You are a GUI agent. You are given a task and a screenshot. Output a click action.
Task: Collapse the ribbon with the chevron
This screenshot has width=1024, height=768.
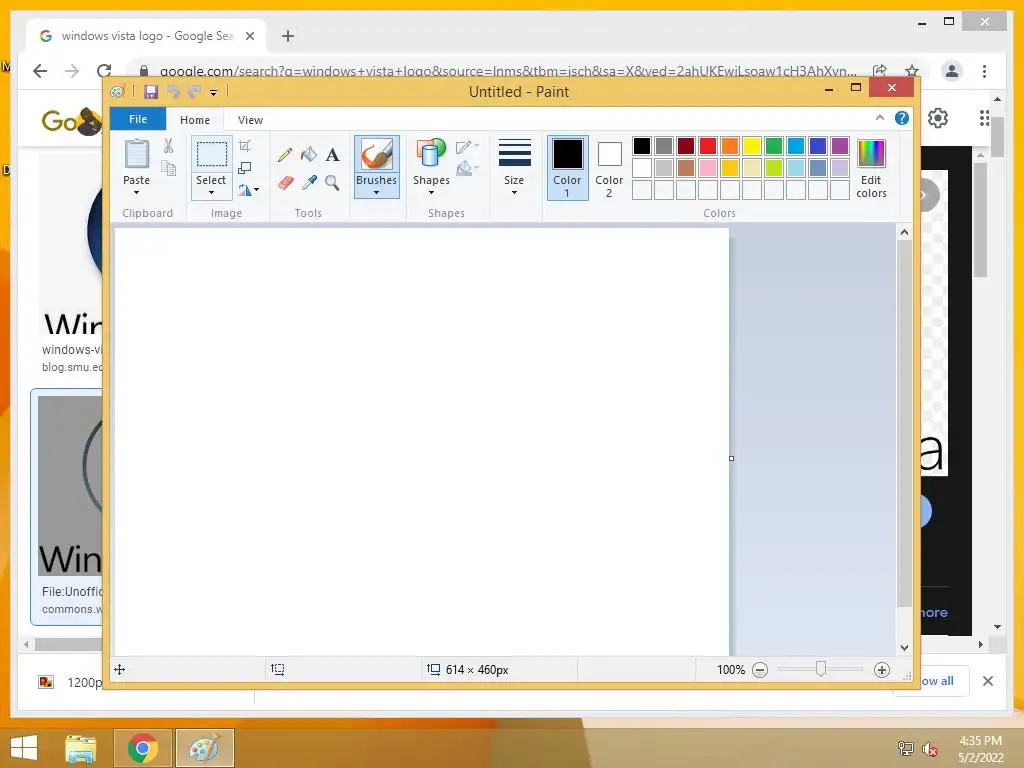(x=880, y=118)
